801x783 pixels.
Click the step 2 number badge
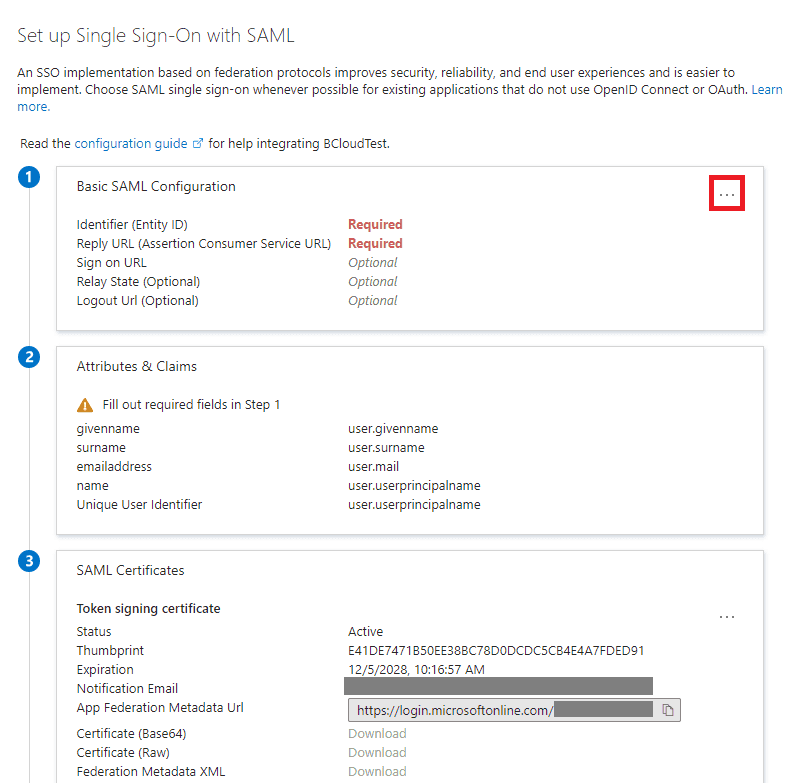coord(30,357)
